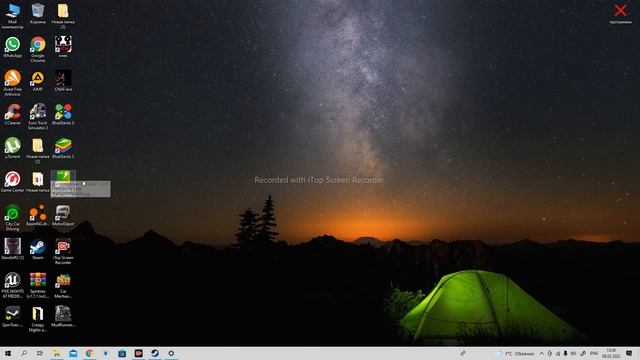640x360 pixels.
Task: Launch the MudRunner desktop icon
Action: point(63,316)
